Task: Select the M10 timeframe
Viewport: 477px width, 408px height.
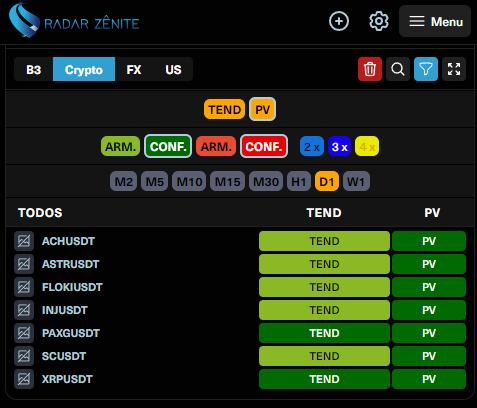Action: point(189,181)
